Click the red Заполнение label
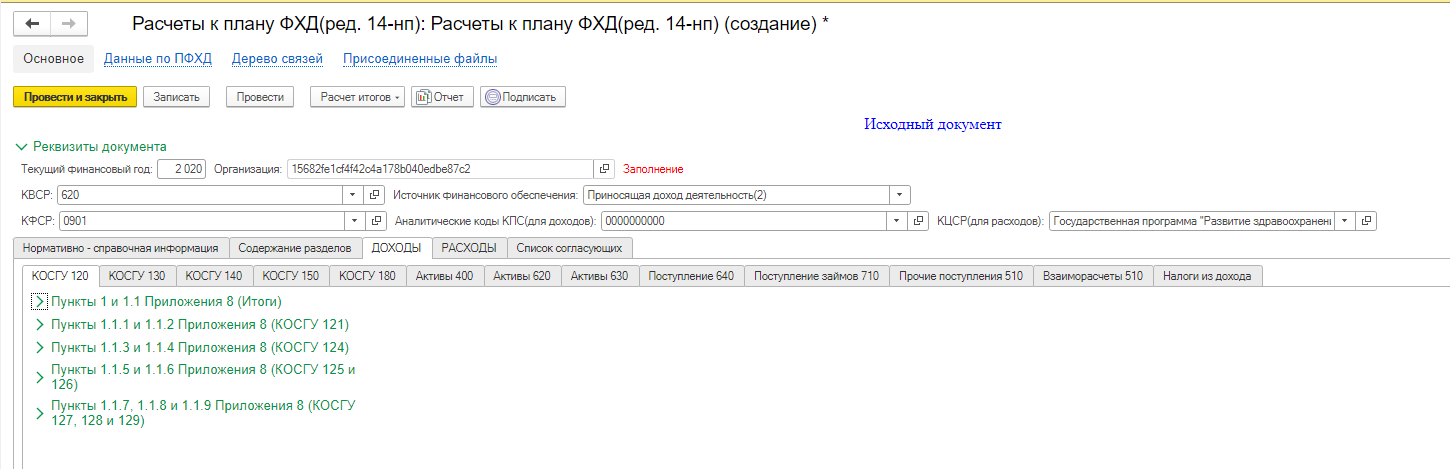This screenshot has height=469, width=1450. (x=653, y=169)
